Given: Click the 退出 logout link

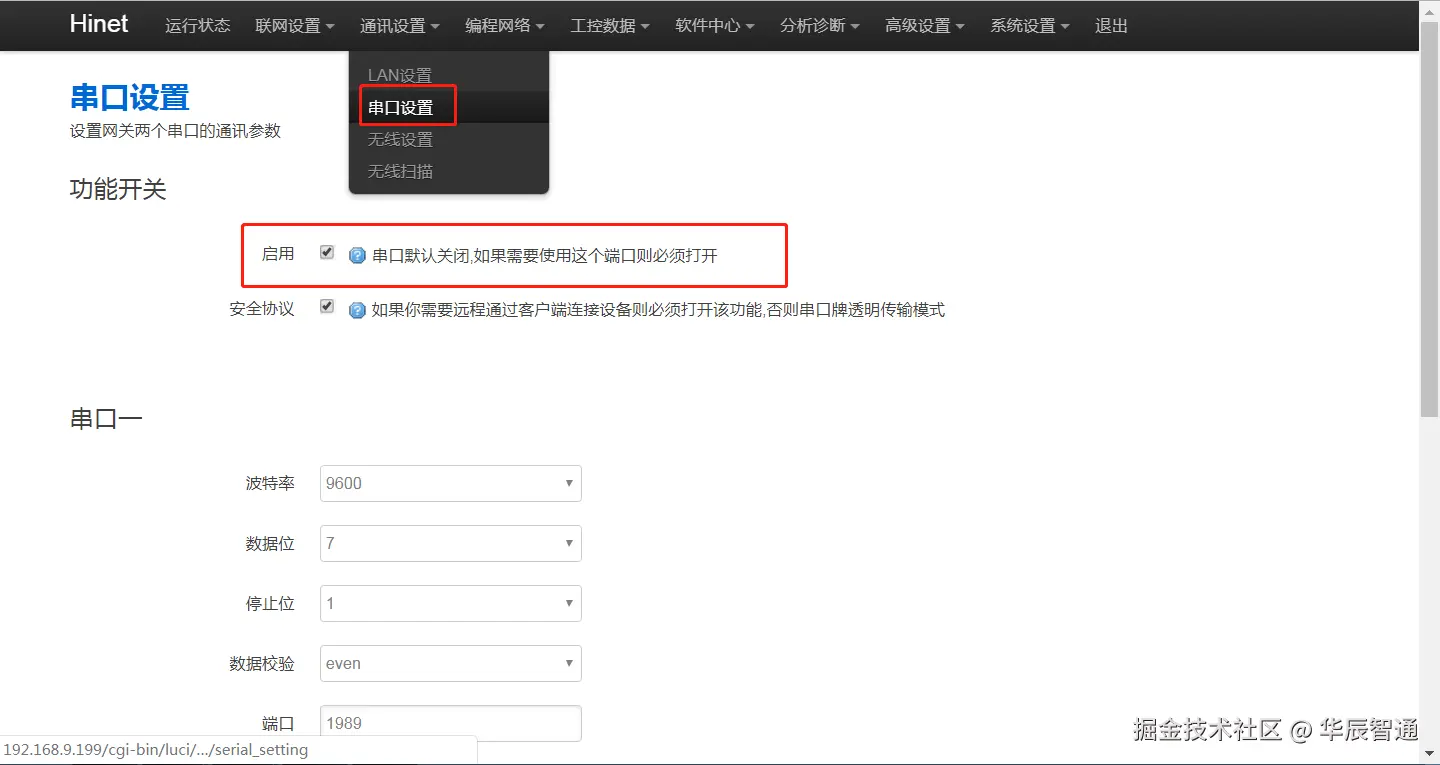Looking at the screenshot, I should [1110, 26].
